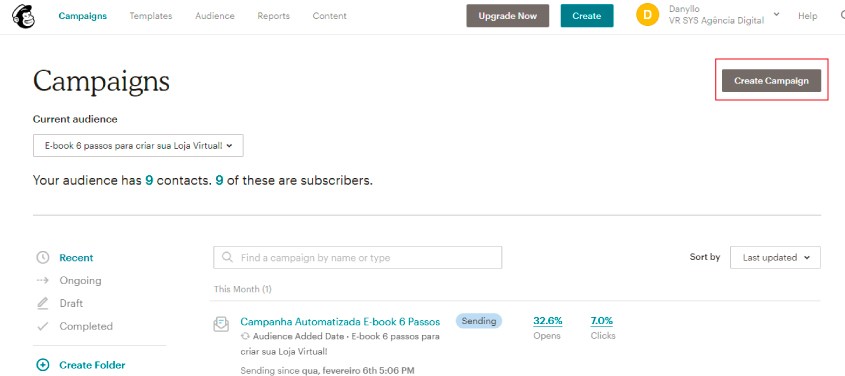The width and height of the screenshot is (845, 376).
Task: Click the 7.0% clicks link
Action: 601,321
